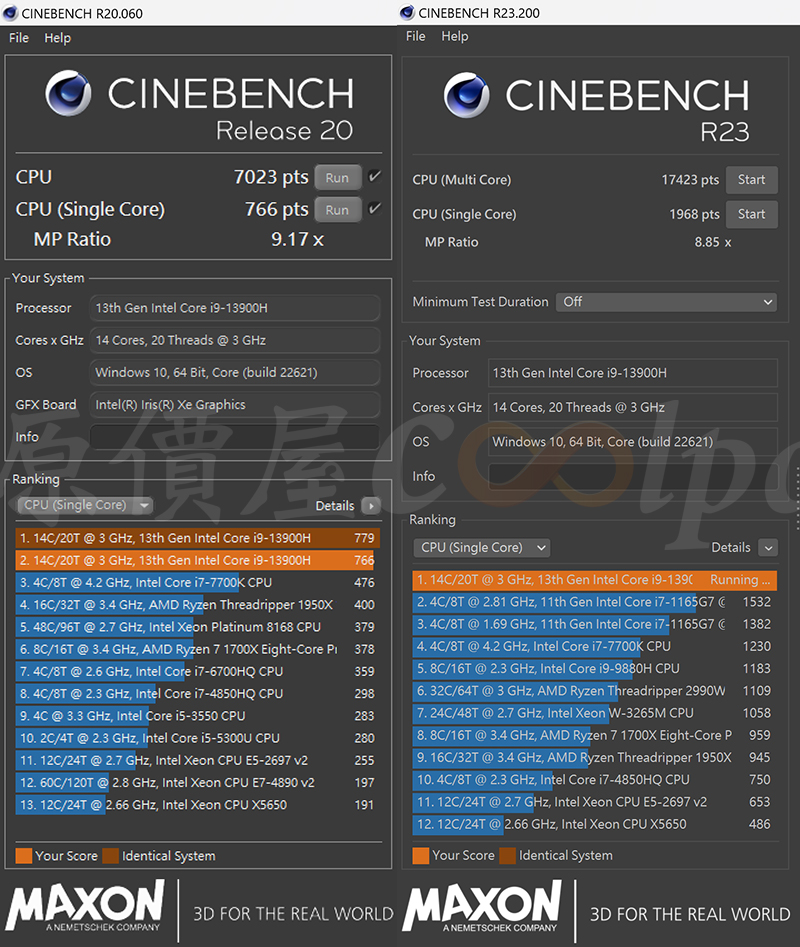Screen dimensions: 800x947
Task: Open the File menu in Cinebench R23
Action: coord(415,36)
